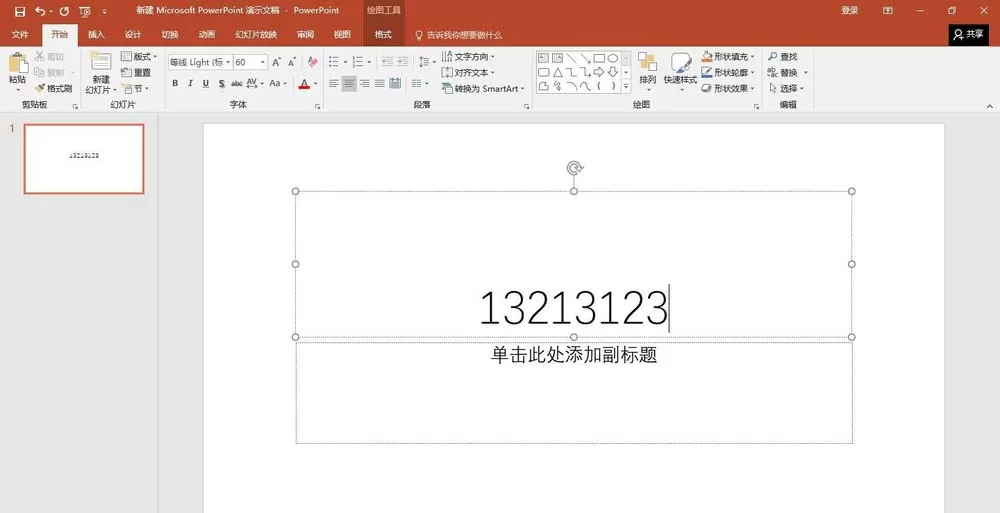The height and width of the screenshot is (513, 1000).
Task: Click the Find (查找) magnifier button
Action: coord(783,57)
